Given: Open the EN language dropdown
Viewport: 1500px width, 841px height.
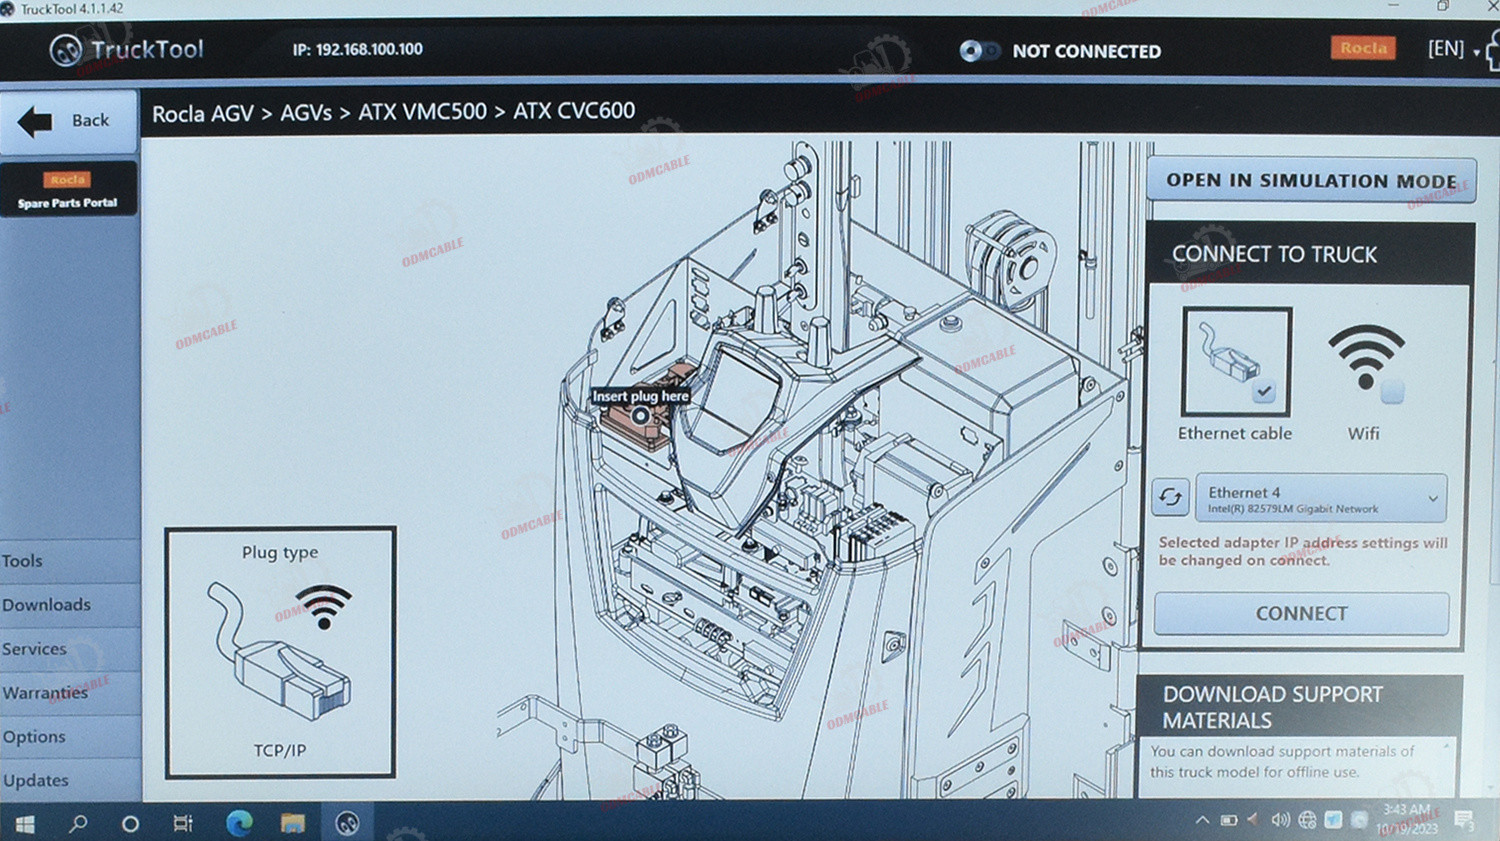Looking at the screenshot, I should (1453, 49).
